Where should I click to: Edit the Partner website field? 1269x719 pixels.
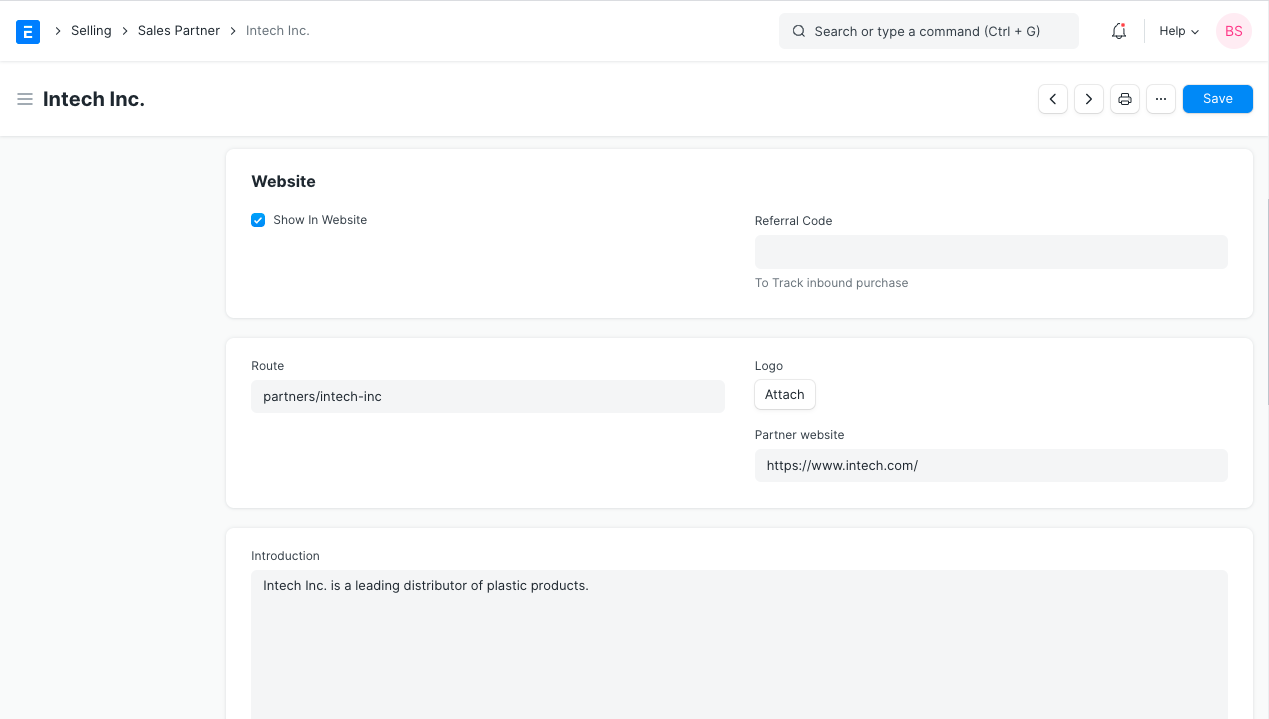coord(990,465)
